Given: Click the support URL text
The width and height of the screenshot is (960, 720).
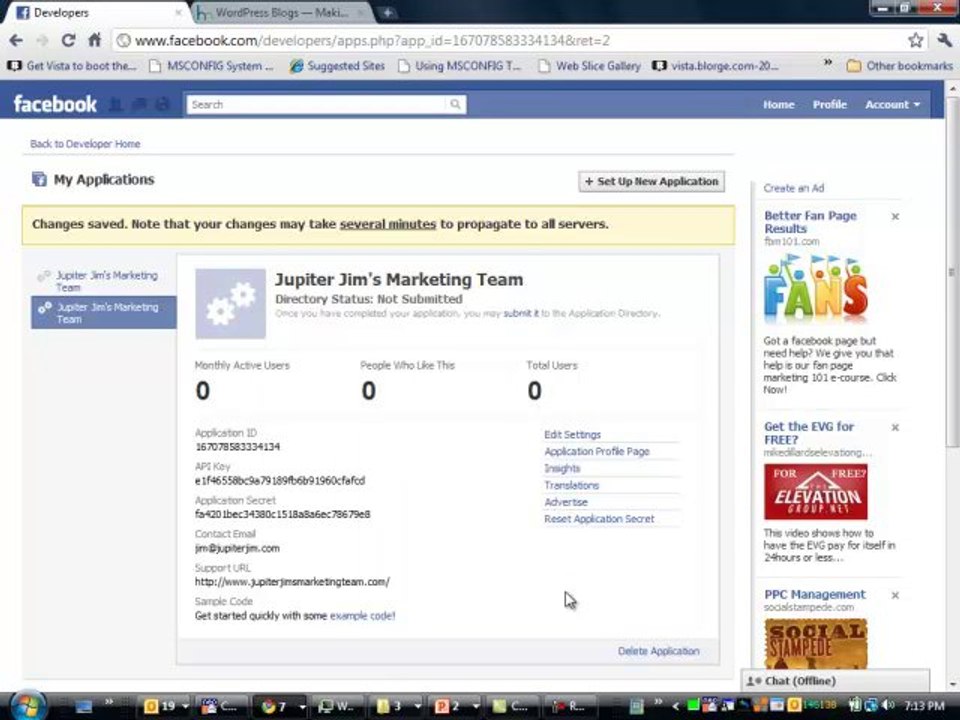Looking at the screenshot, I should (x=292, y=582).
